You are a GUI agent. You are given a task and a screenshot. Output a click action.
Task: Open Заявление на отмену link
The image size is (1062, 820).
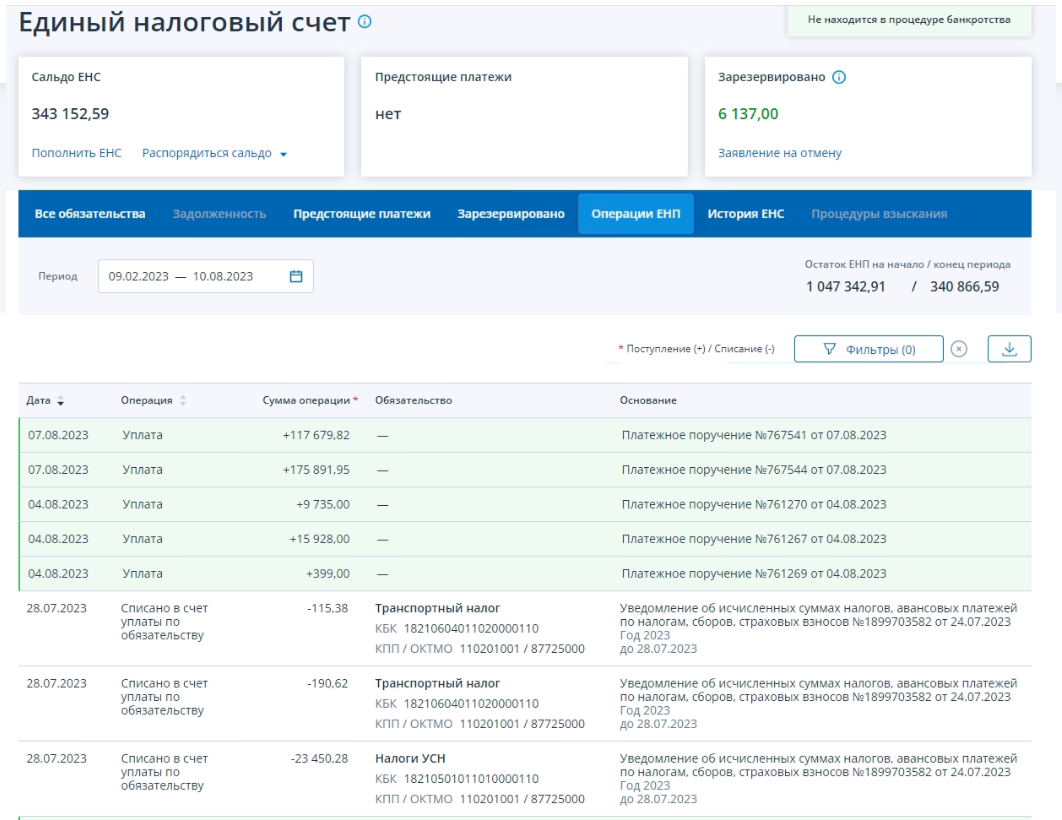779,154
